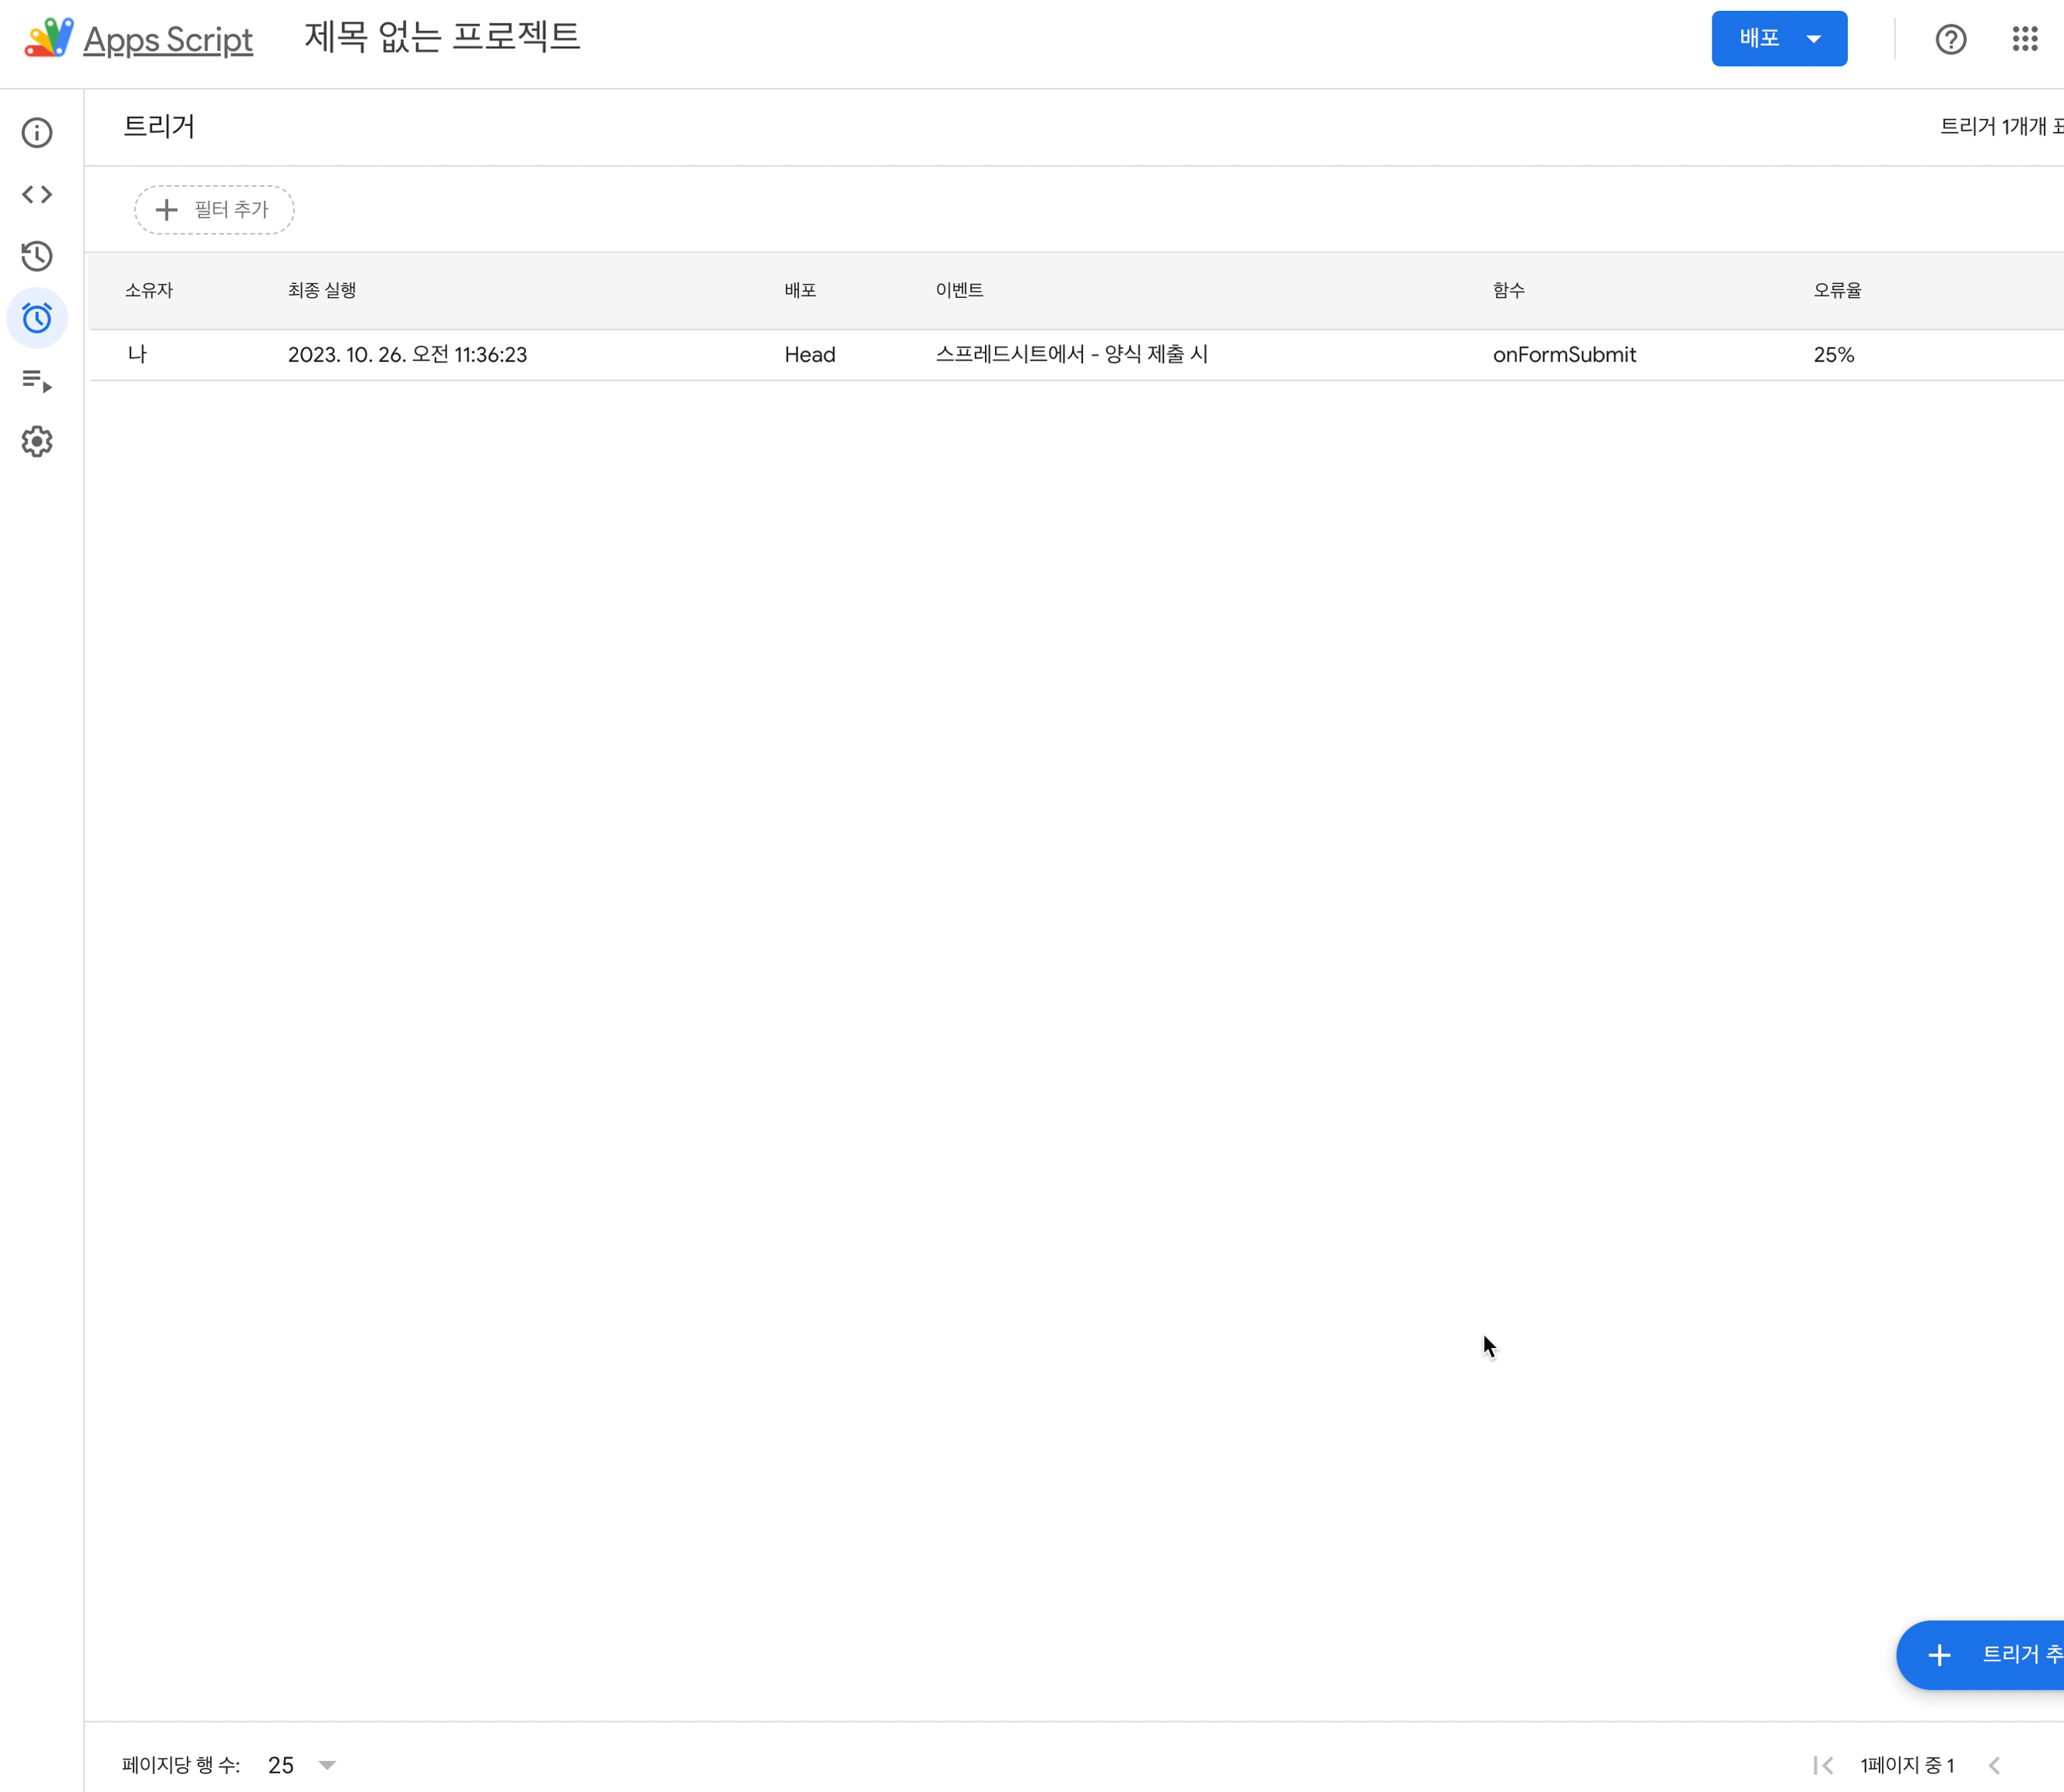Click the Head deployment cell
This screenshot has width=2064, height=1792.
pyautogui.click(x=809, y=355)
